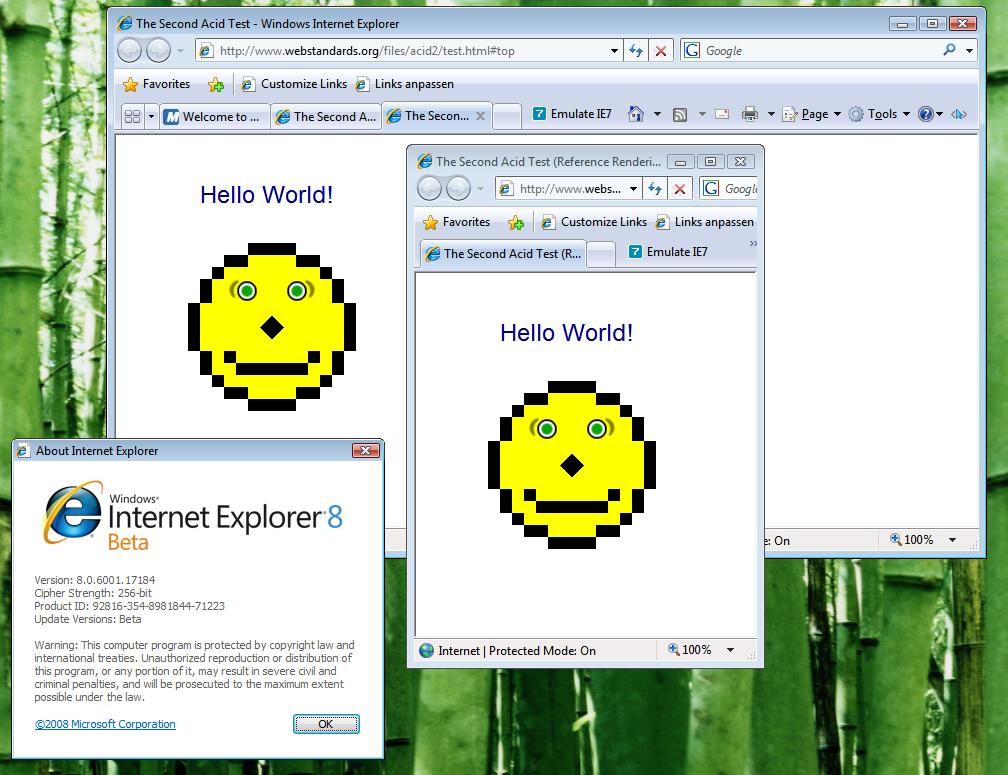The height and width of the screenshot is (775, 1008).
Task: Open the Help menu icon
Action: 930,114
